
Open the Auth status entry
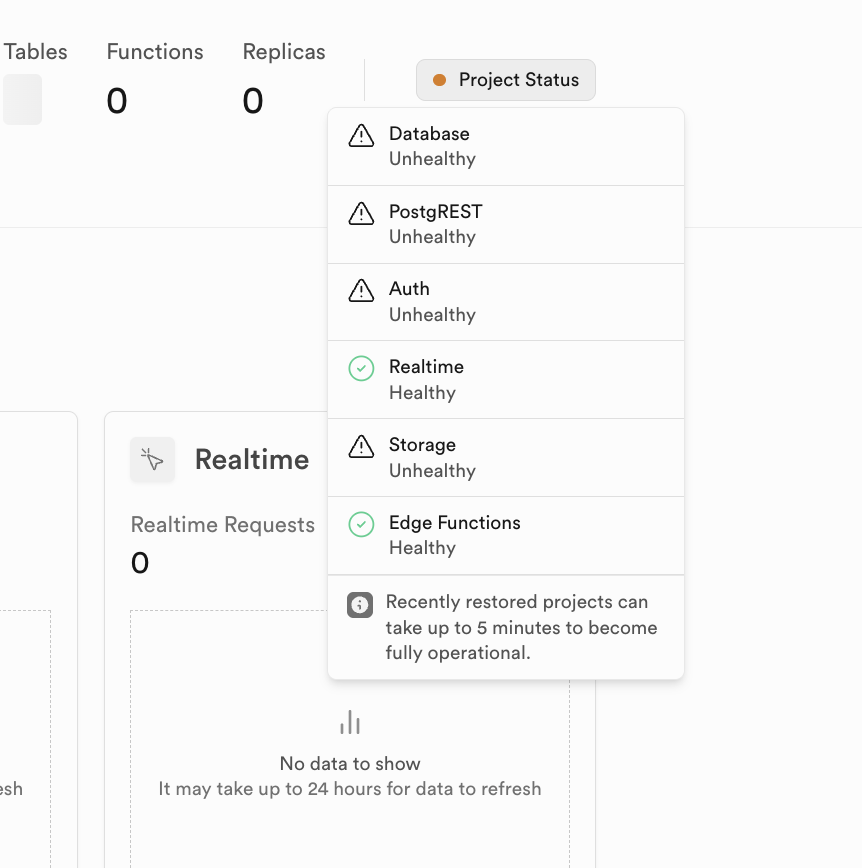[506, 302]
